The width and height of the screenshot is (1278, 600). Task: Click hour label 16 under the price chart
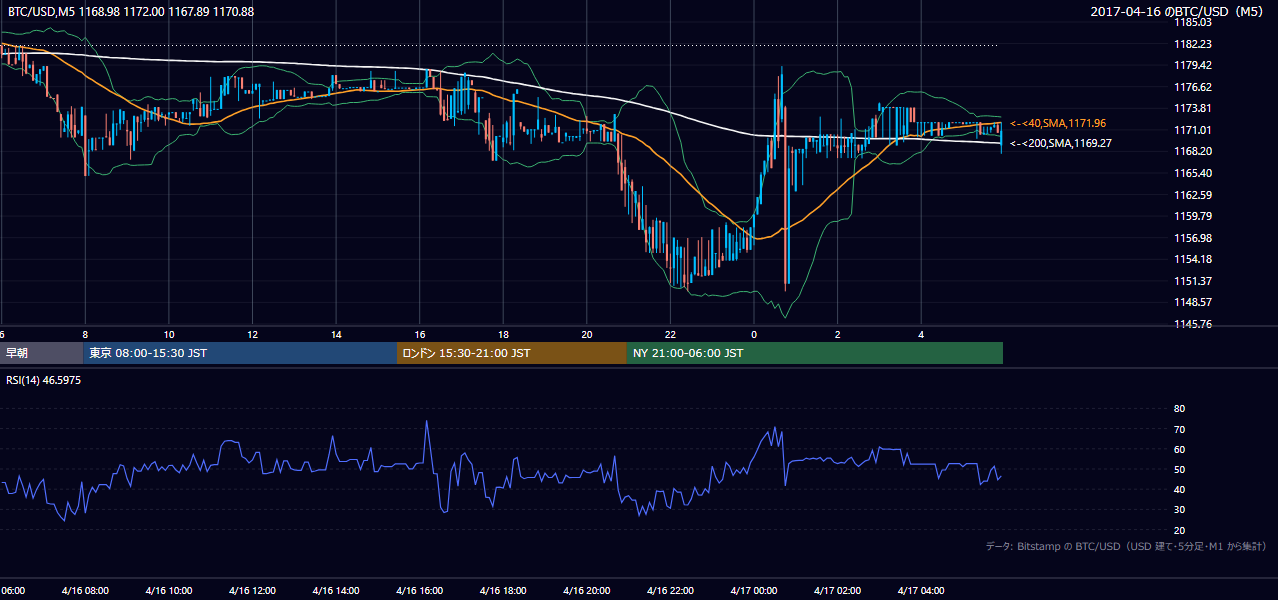(420, 334)
